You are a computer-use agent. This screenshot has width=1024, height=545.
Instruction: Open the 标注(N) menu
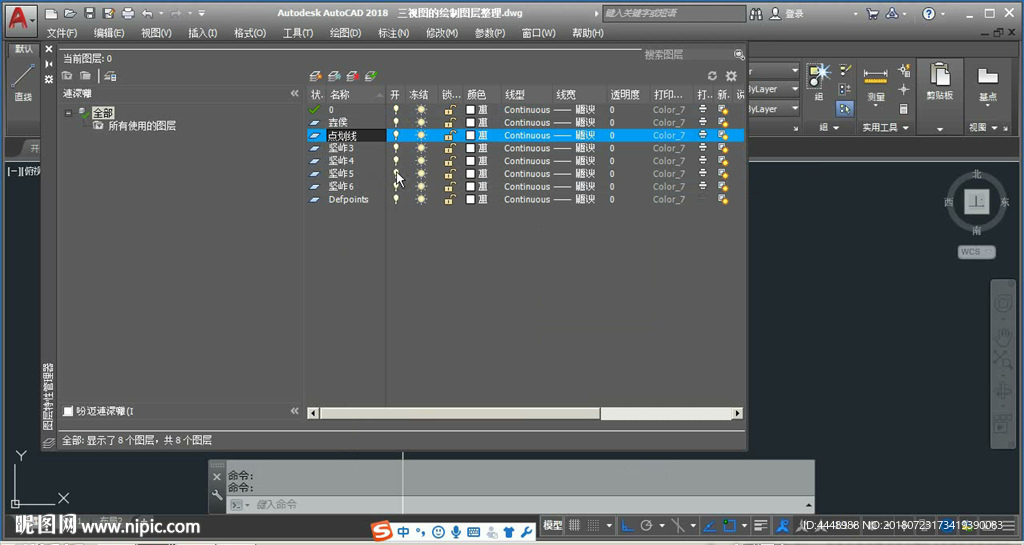coord(394,33)
